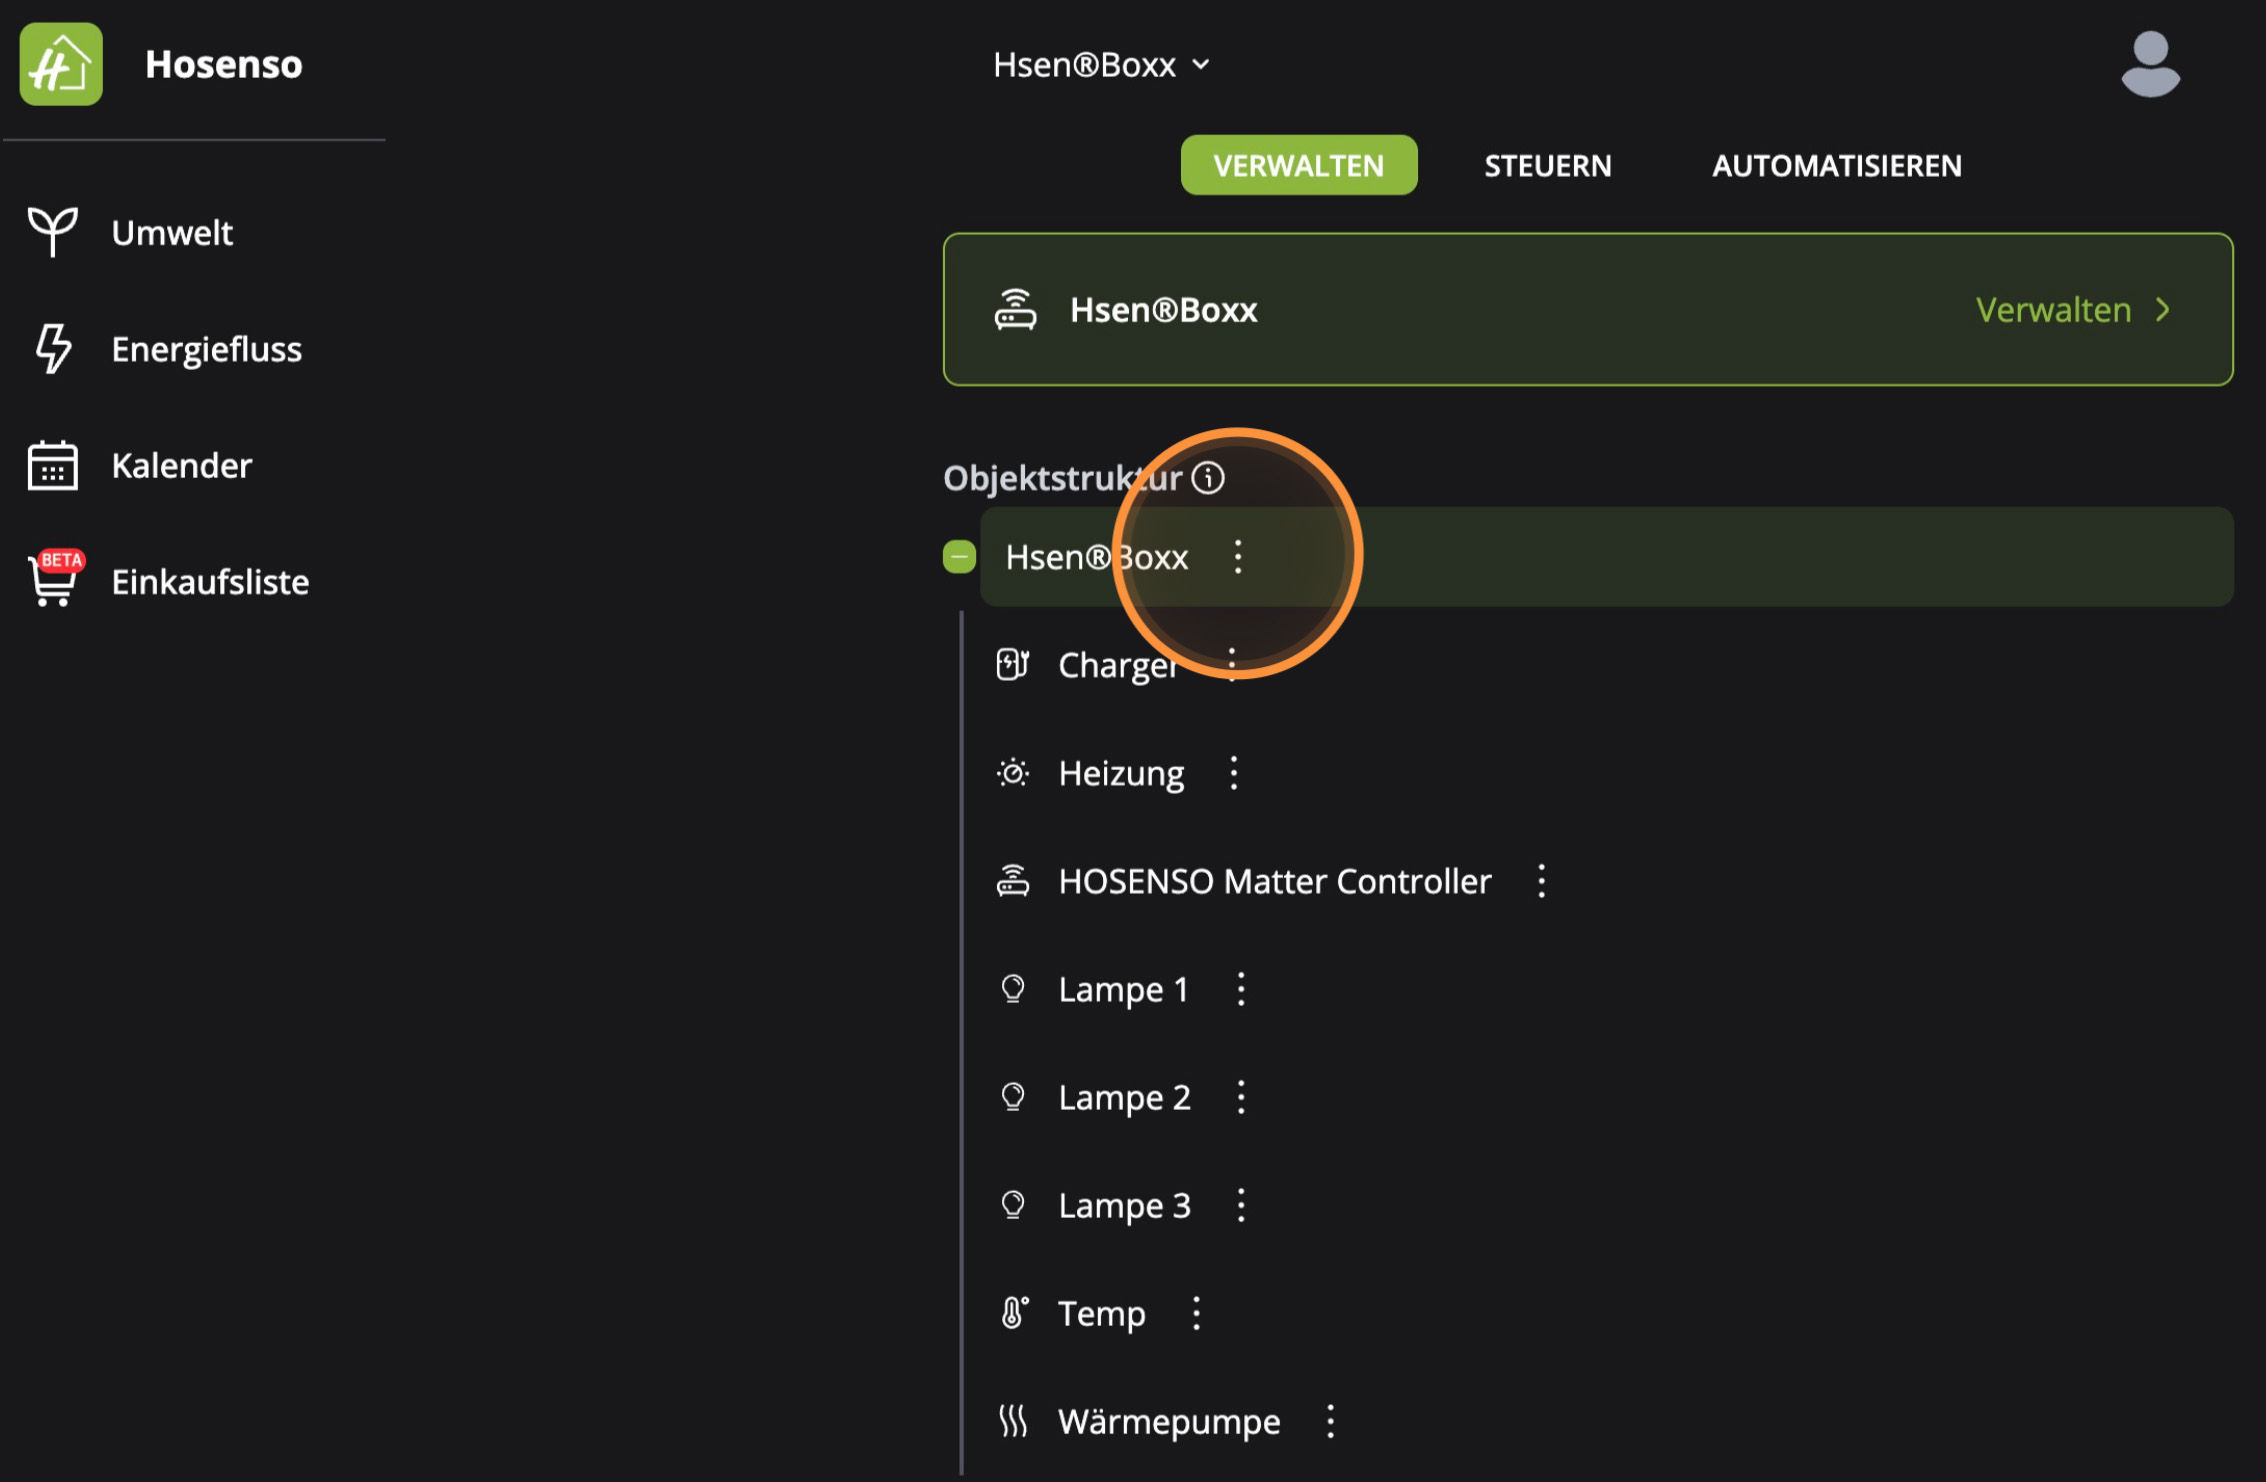Click the Energiefluss lightning icon
2266x1482 pixels.
[52, 349]
